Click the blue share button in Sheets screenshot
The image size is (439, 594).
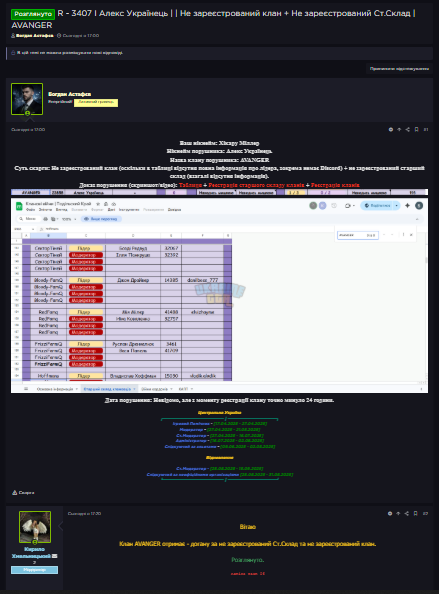(x=380, y=206)
